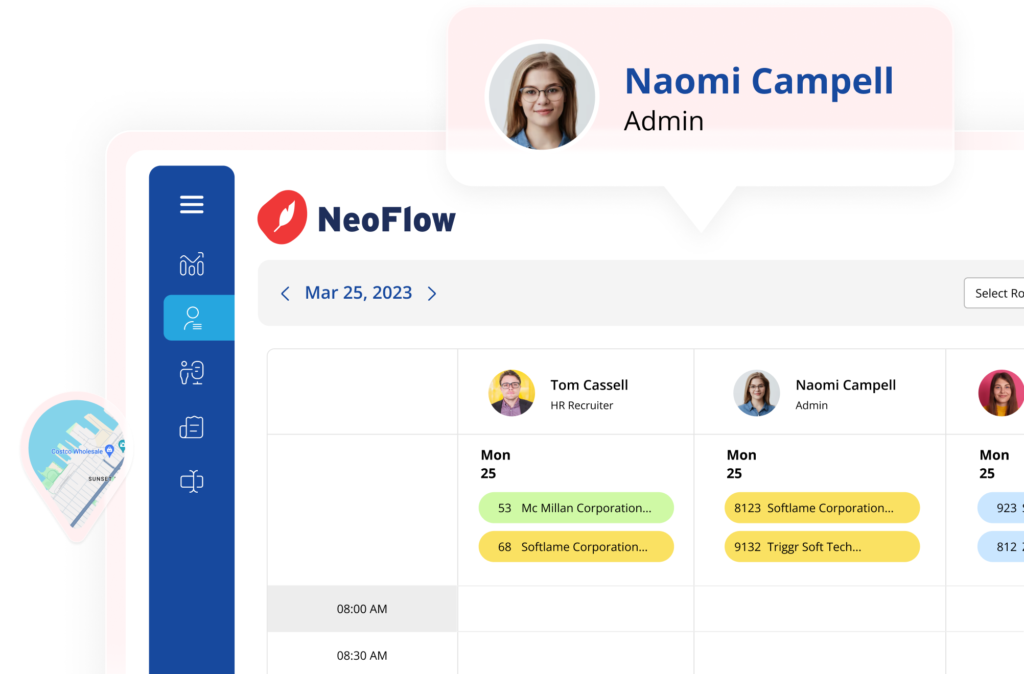Open the hamburger menu in sidebar
Screen dimensions: 1024x674
191,205
